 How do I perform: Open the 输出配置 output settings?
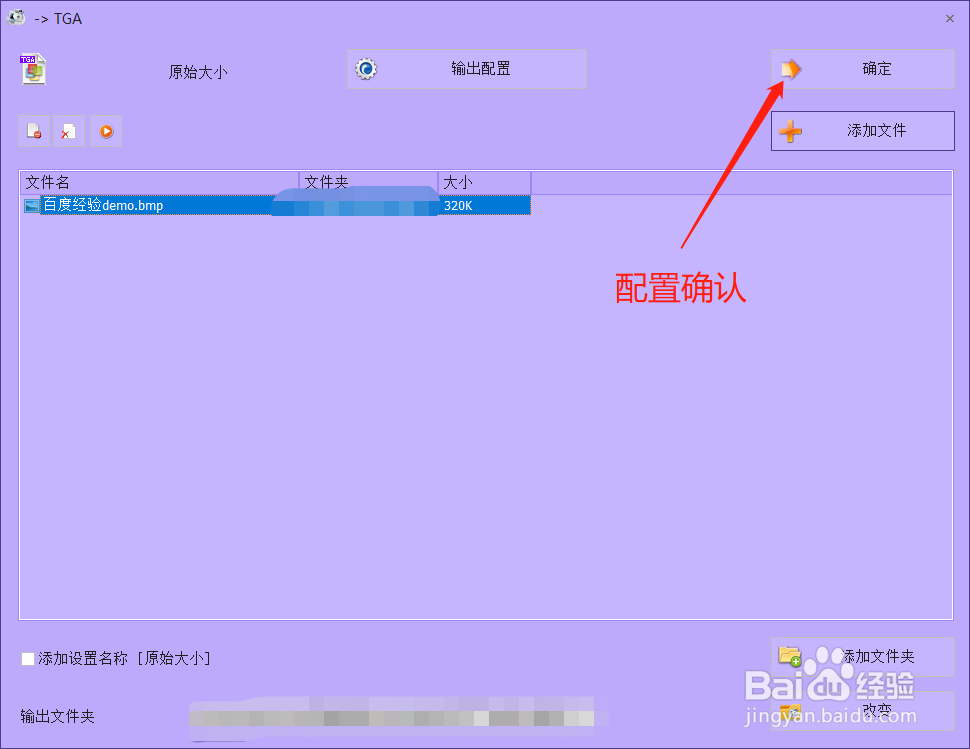[x=466, y=68]
